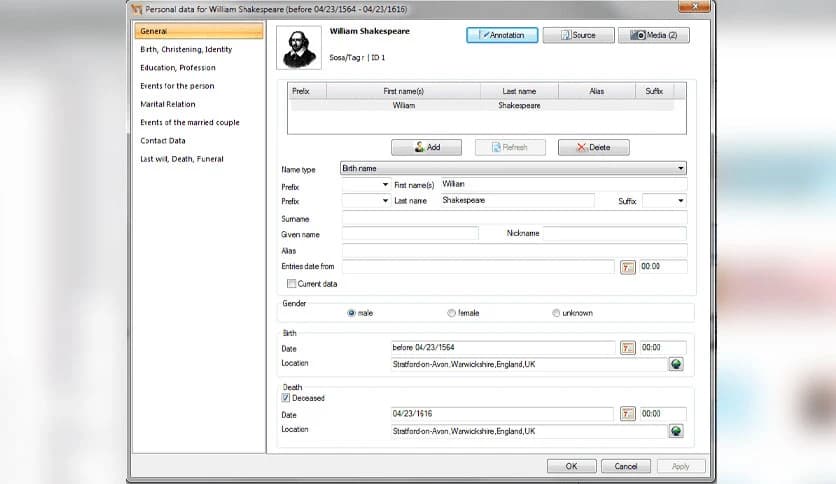Open calendar icon for Death date

tap(628, 414)
